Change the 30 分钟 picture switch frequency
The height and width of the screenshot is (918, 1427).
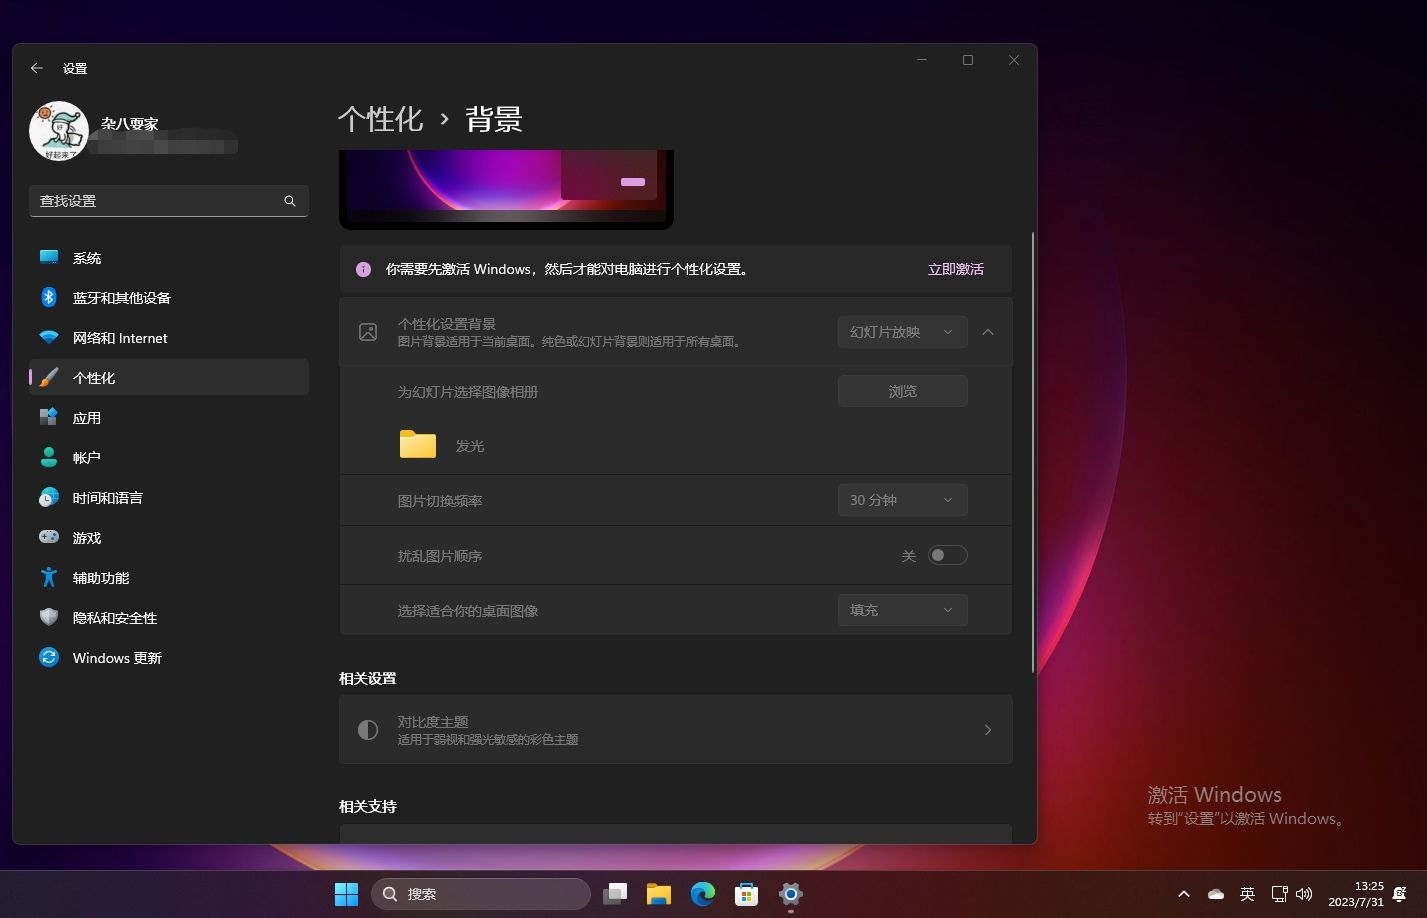[x=901, y=499]
